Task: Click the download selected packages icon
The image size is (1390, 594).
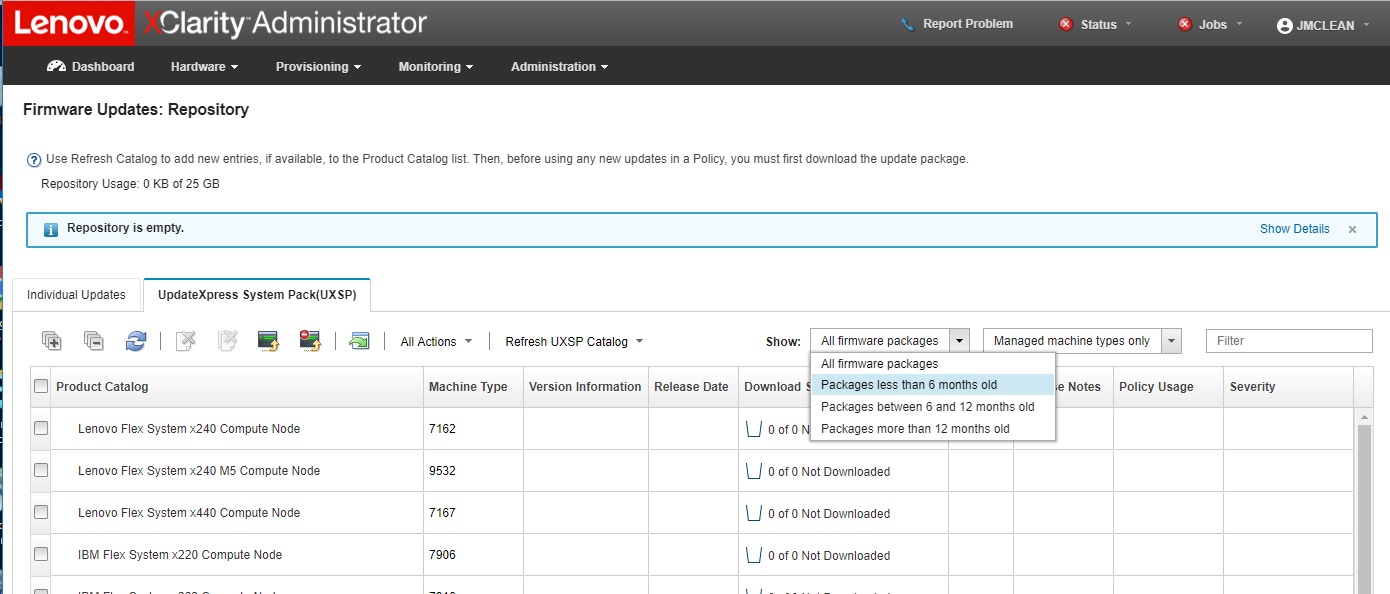Action: point(268,341)
